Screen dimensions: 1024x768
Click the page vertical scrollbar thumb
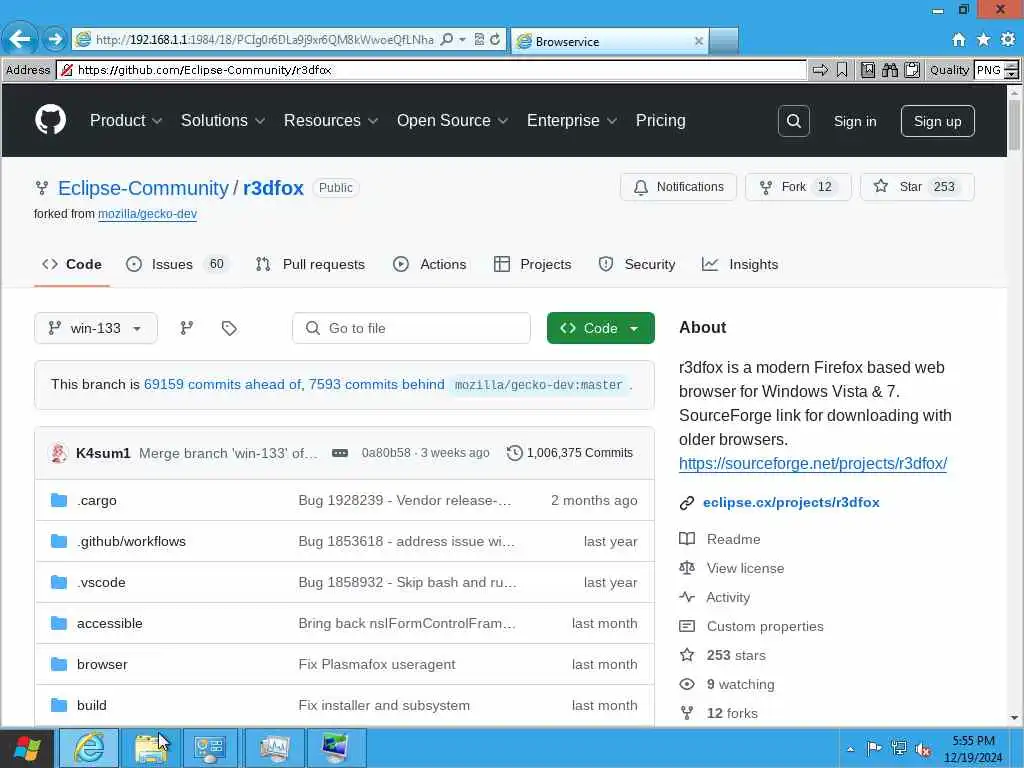(x=1014, y=125)
